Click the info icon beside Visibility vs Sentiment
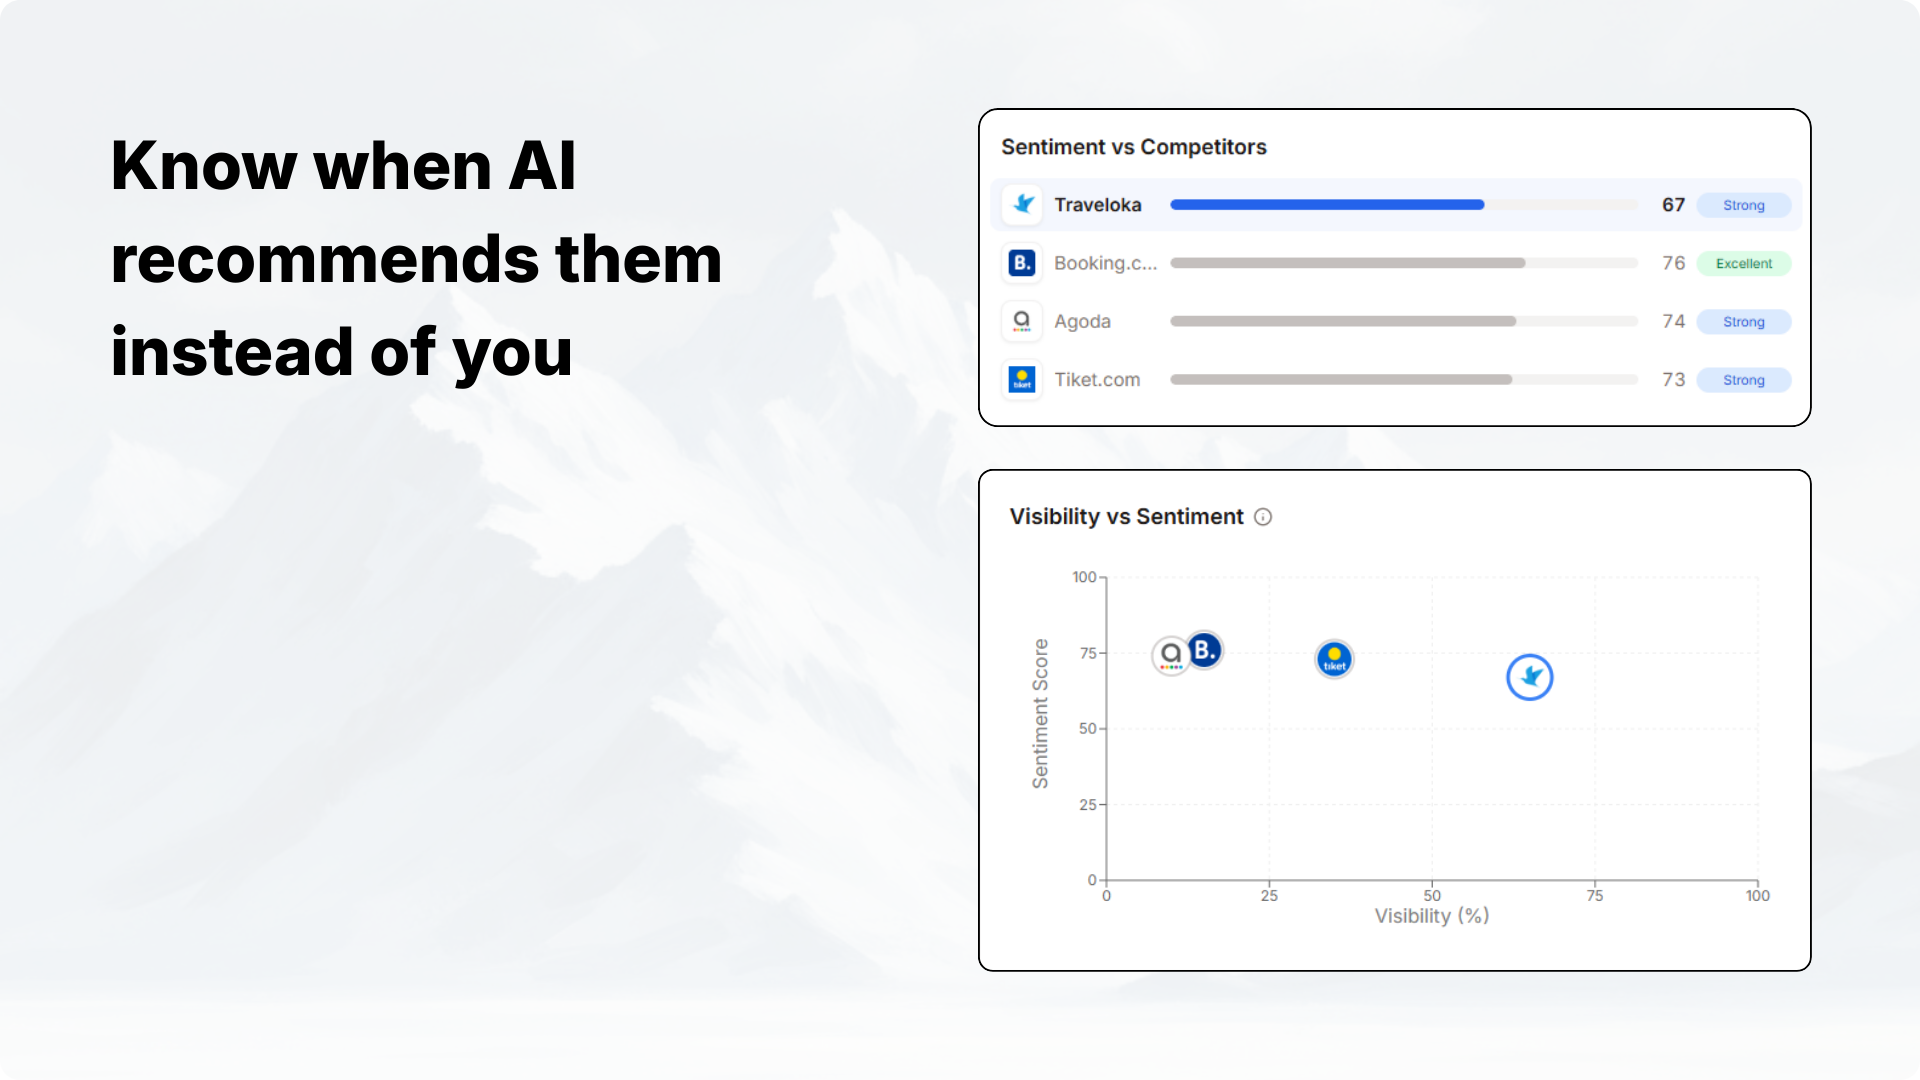The width and height of the screenshot is (1920, 1080). (1263, 517)
